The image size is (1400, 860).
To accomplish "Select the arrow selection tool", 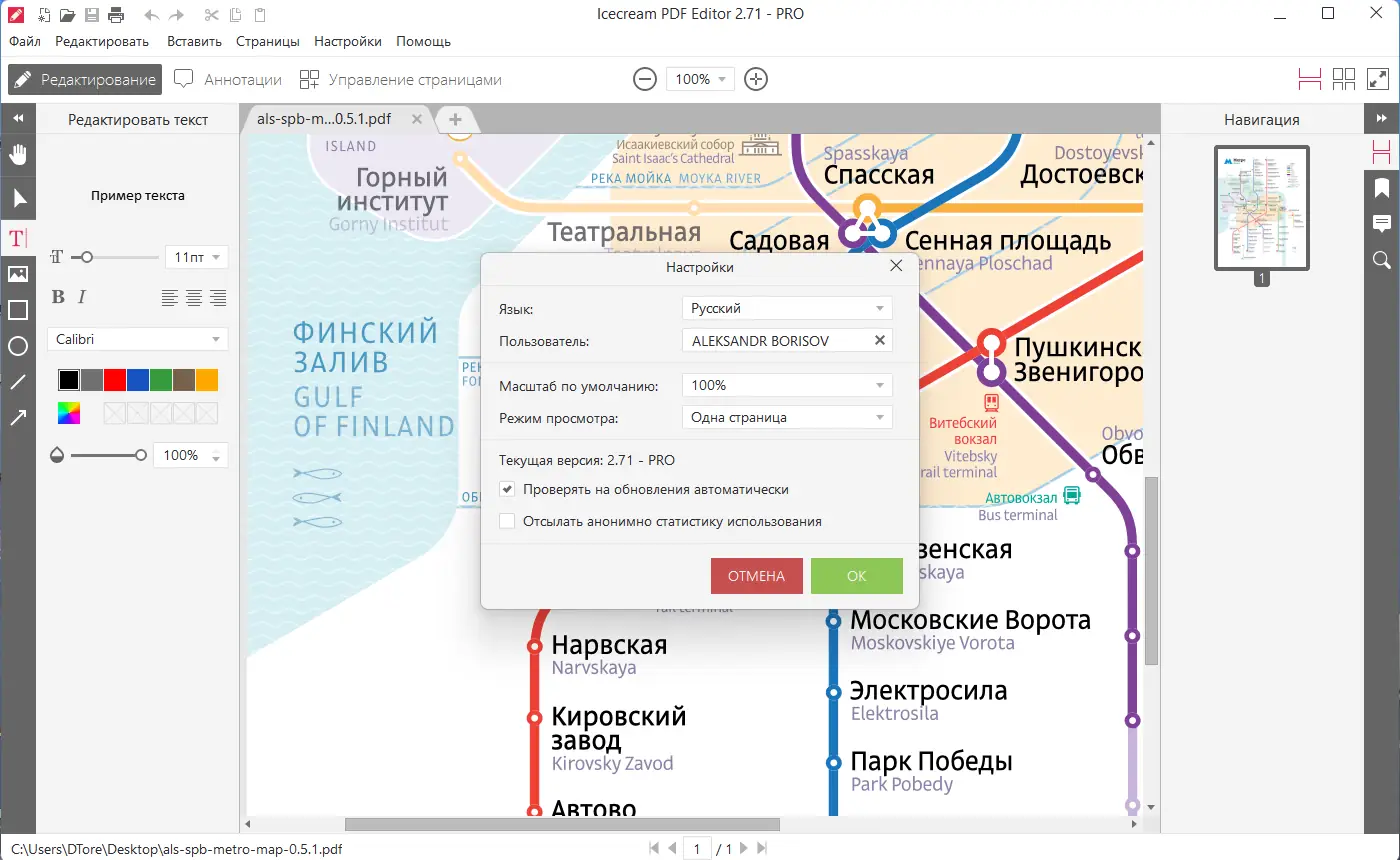I will 17,197.
